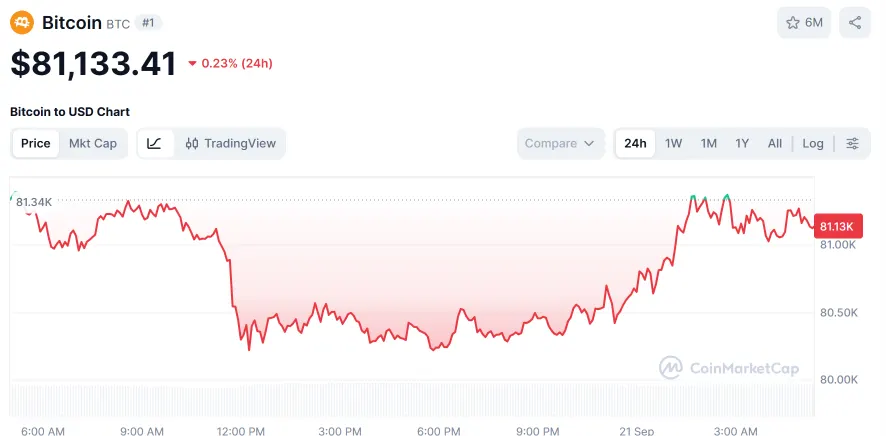Open the share icon button
This screenshot has width=886, height=436.
coord(854,23)
